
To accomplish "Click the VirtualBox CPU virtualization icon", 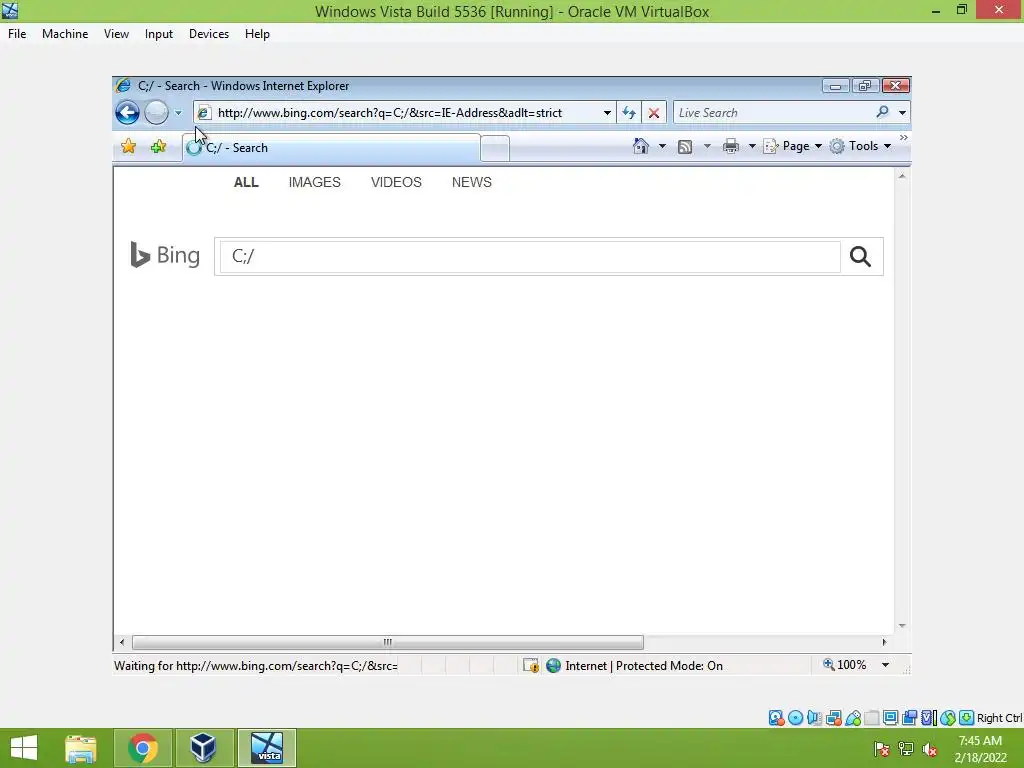I will click(x=928, y=718).
